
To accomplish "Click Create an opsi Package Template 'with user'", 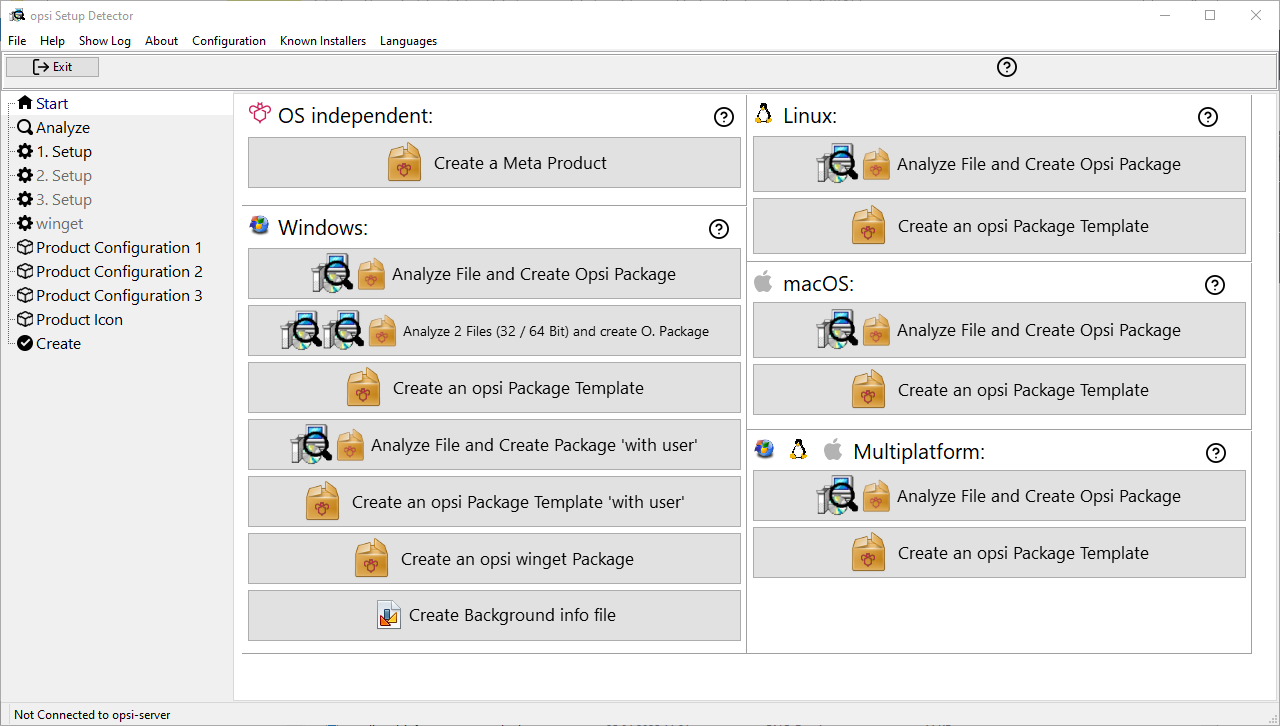I will (x=494, y=501).
